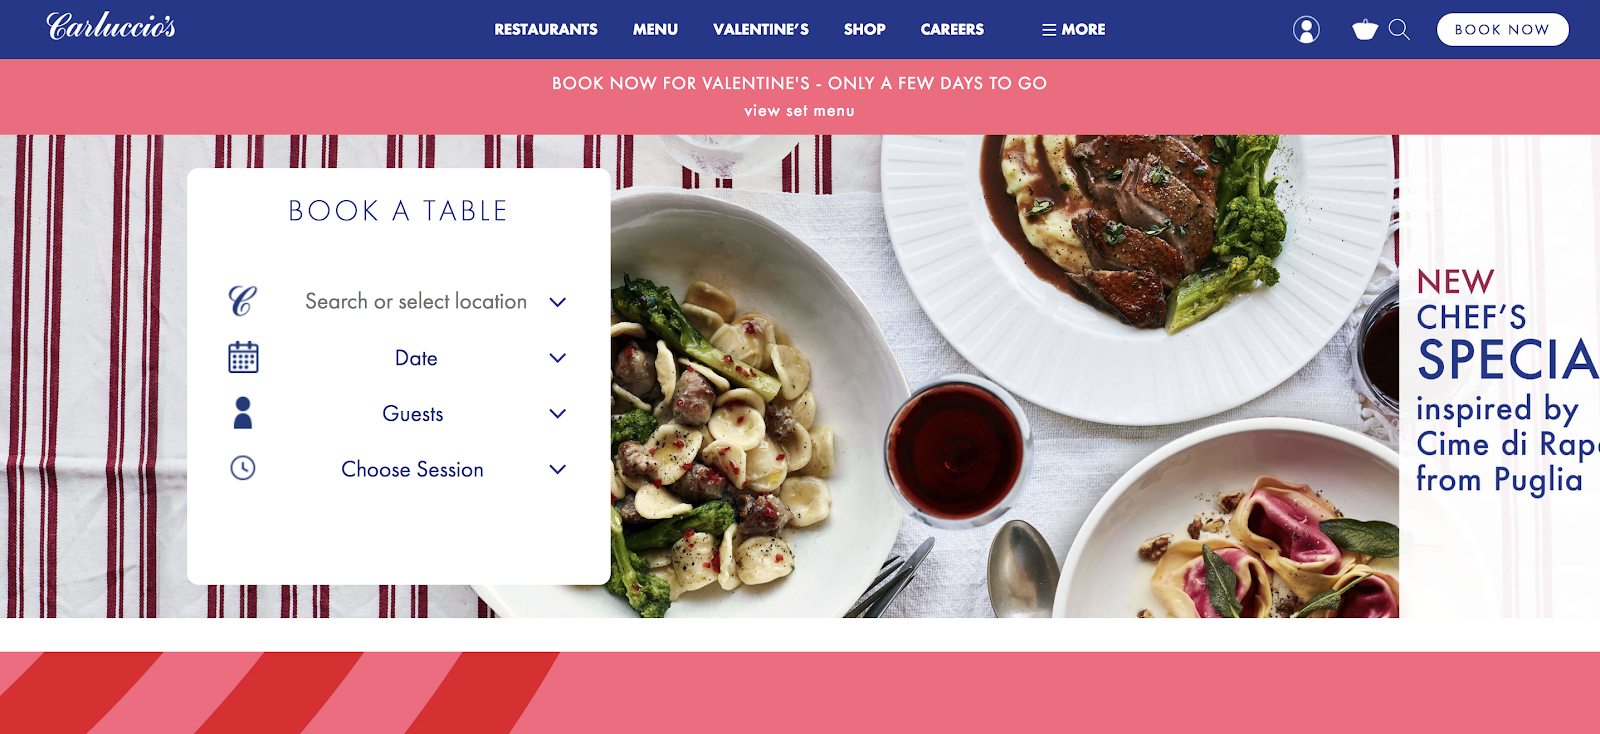This screenshot has width=1600, height=734.
Task: Follow the view set menu link
Action: click(x=799, y=111)
